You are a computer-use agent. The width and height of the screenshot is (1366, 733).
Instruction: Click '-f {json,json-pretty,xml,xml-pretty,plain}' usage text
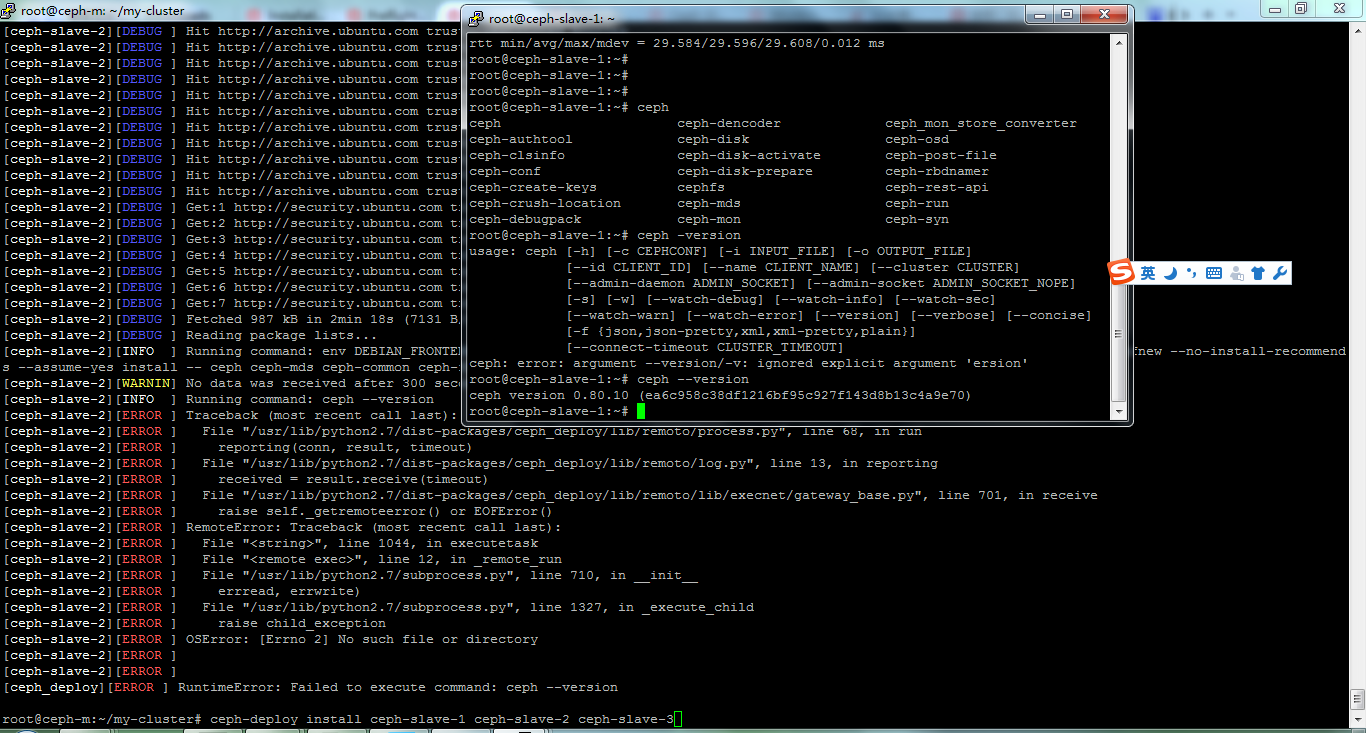click(x=741, y=331)
